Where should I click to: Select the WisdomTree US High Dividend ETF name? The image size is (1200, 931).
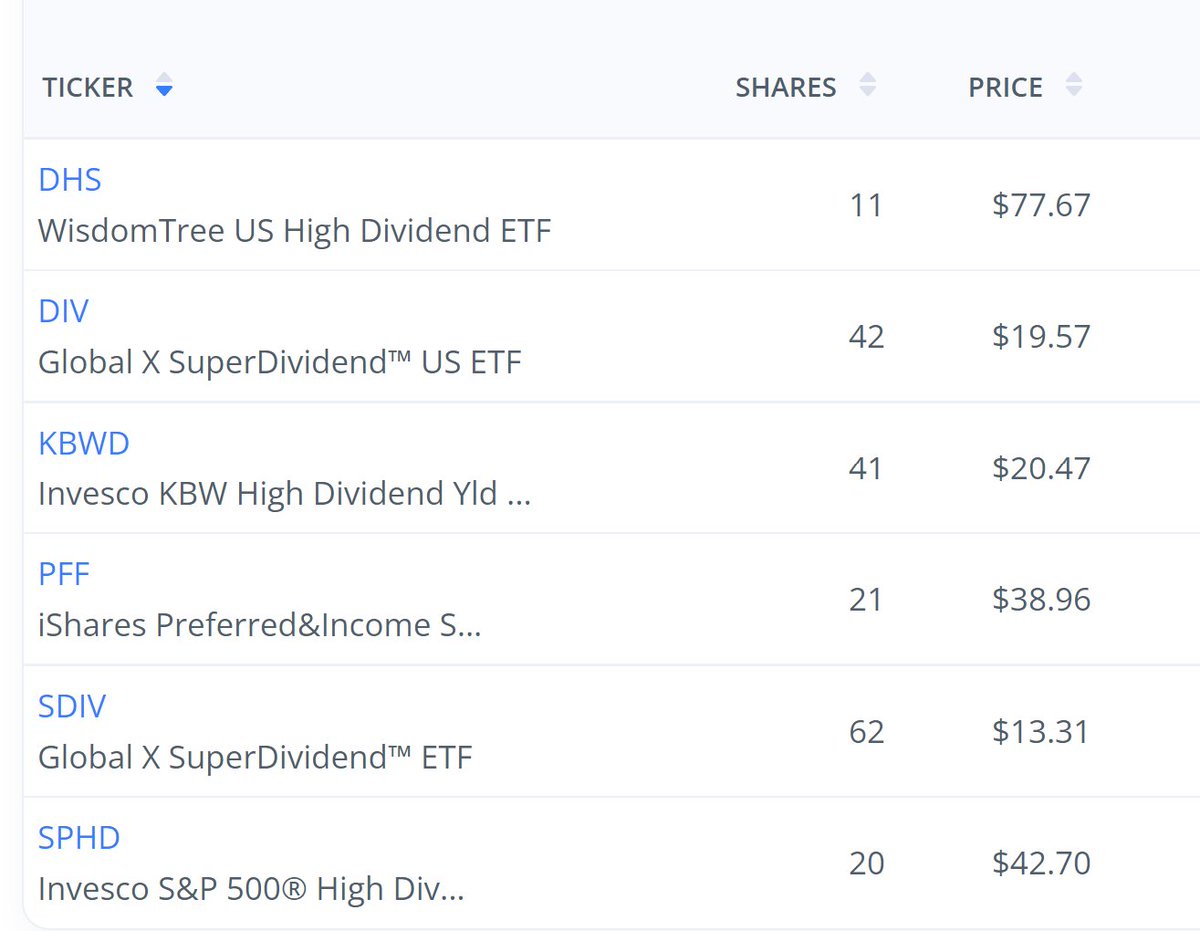294,231
